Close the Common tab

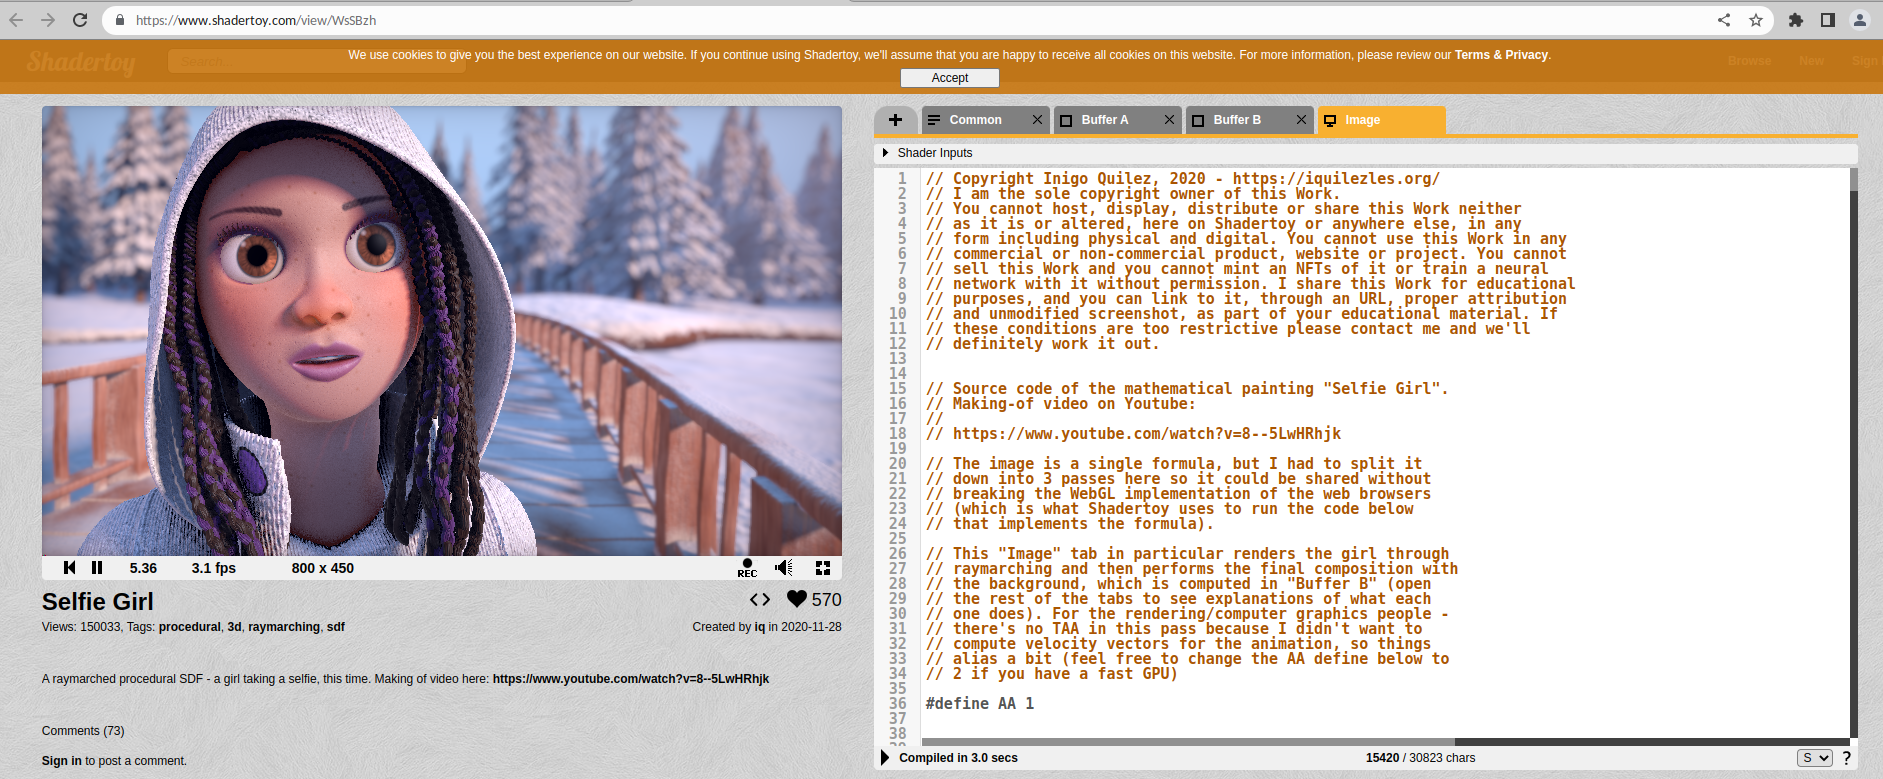pyautogui.click(x=1037, y=120)
